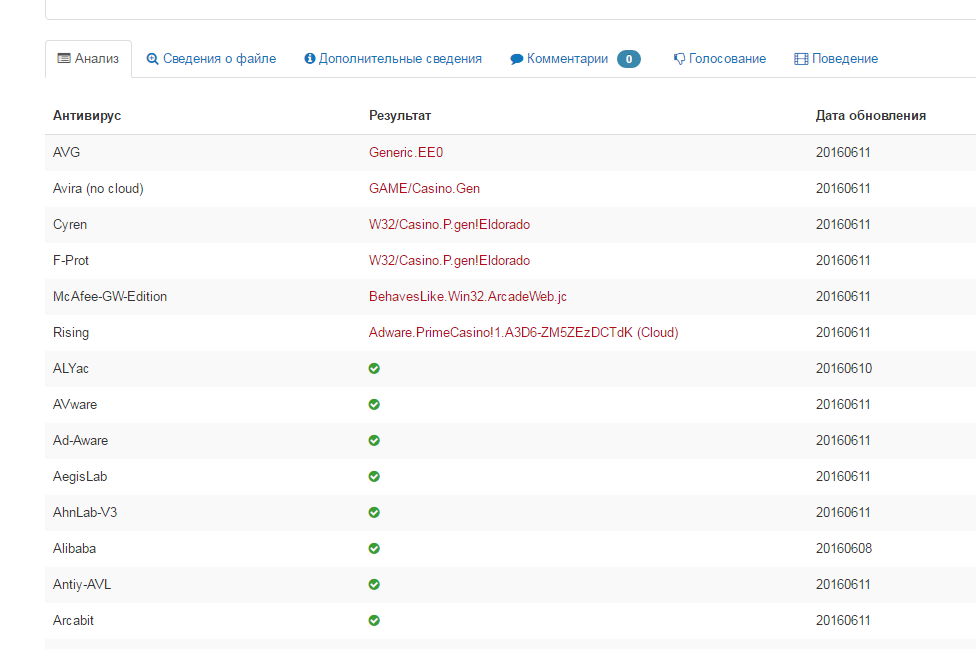976x649 pixels.
Task: Click the Результат column header
Action: 400,116
